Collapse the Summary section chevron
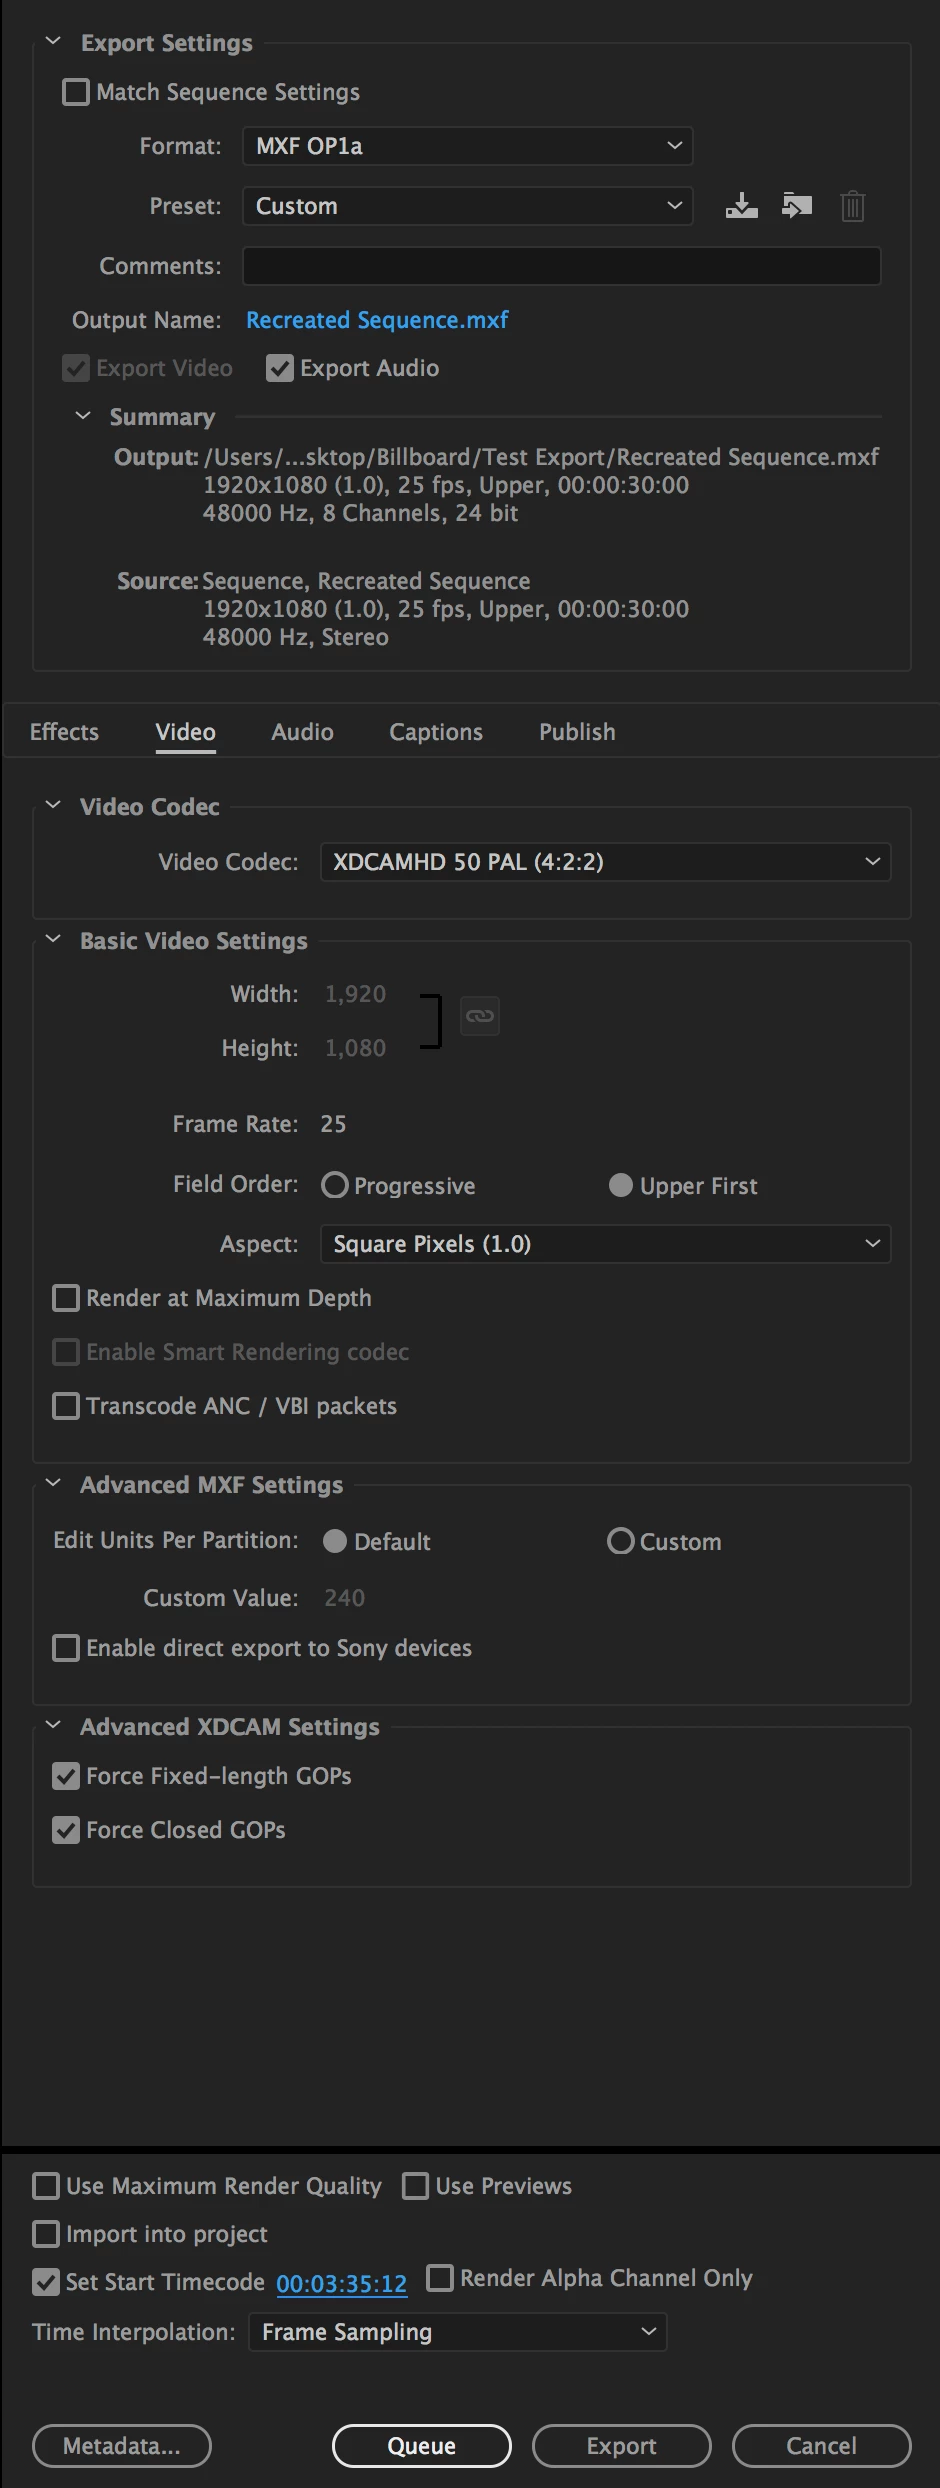Screen dimensions: 940x2488 pyautogui.click(x=83, y=416)
